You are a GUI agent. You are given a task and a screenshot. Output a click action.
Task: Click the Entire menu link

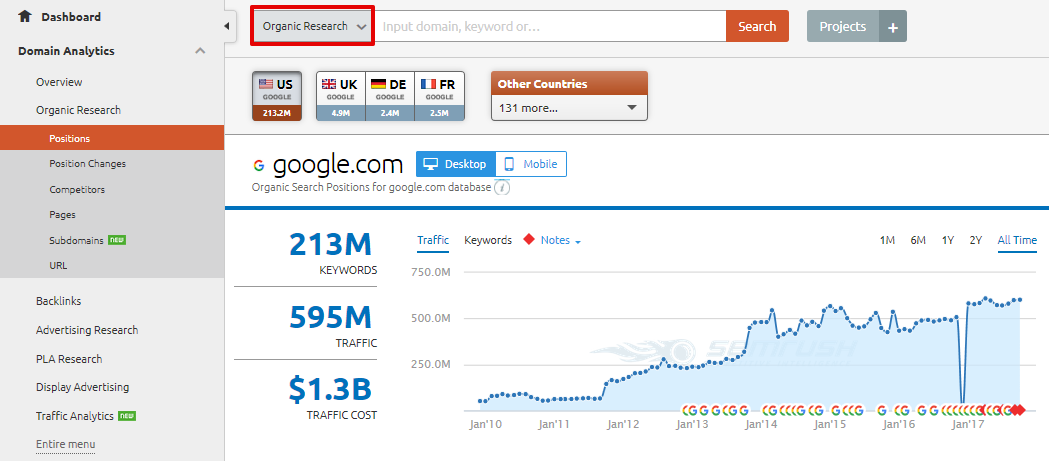pos(66,444)
